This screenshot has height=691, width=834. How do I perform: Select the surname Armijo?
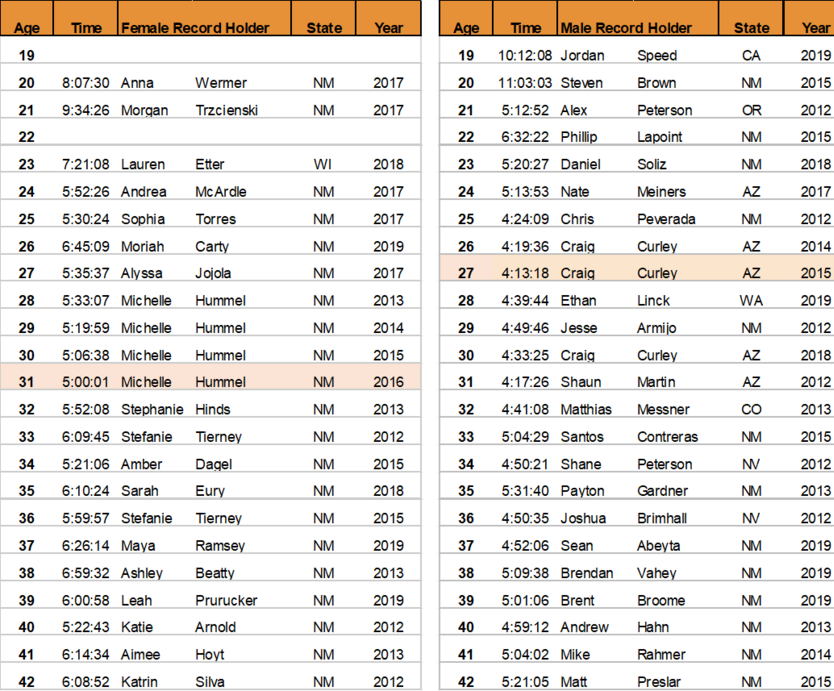point(656,328)
